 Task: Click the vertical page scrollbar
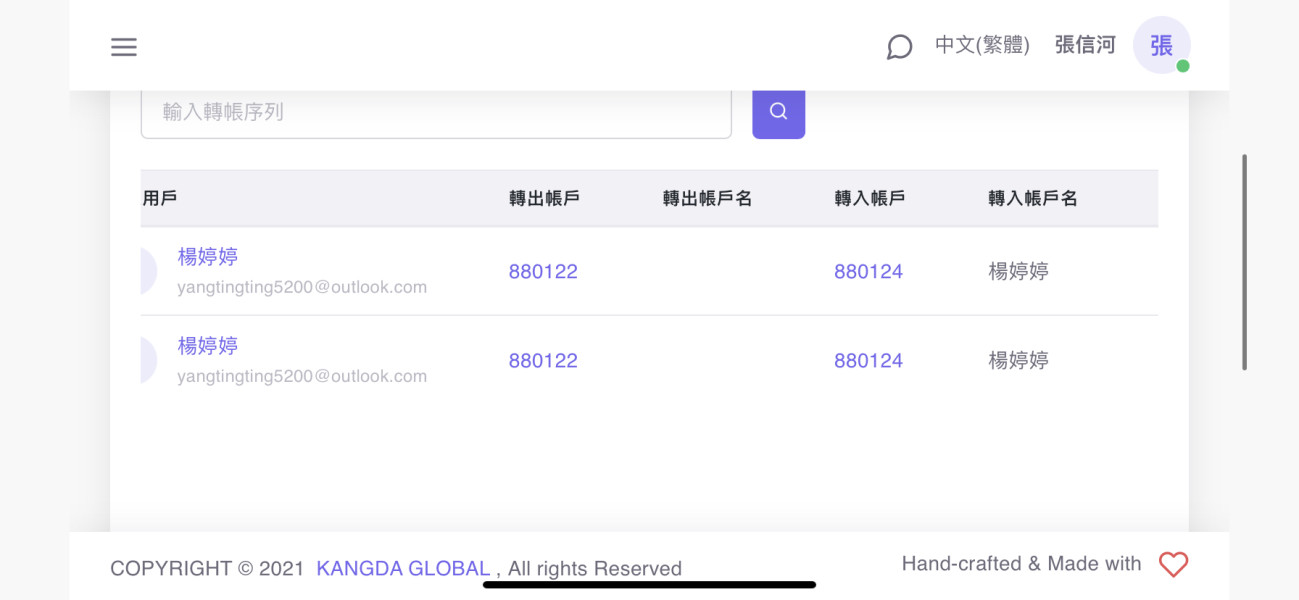click(x=1244, y=262)
